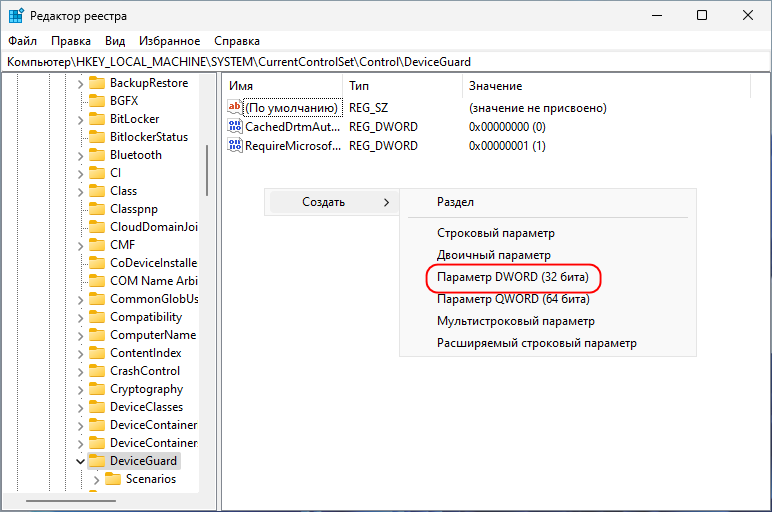Image resolution: width=772 pixels, height=512 pixels.
Task: Open the Создать submenu entry
Action: coord(332,202)
